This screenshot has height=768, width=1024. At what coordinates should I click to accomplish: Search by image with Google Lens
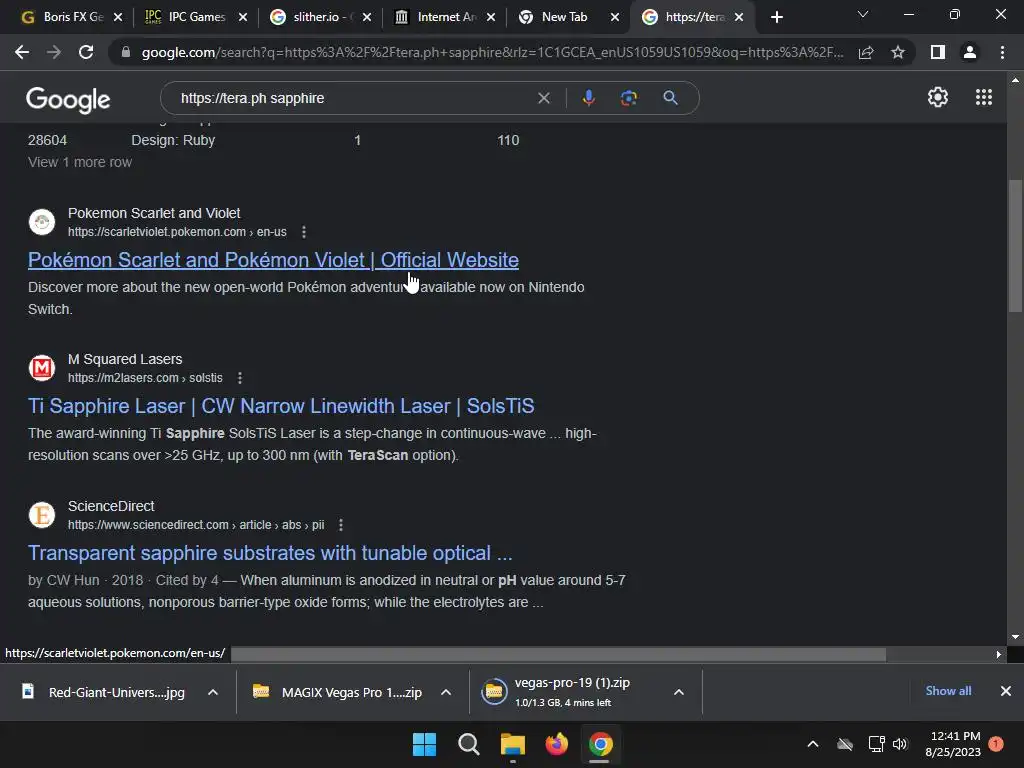(629, 98)
